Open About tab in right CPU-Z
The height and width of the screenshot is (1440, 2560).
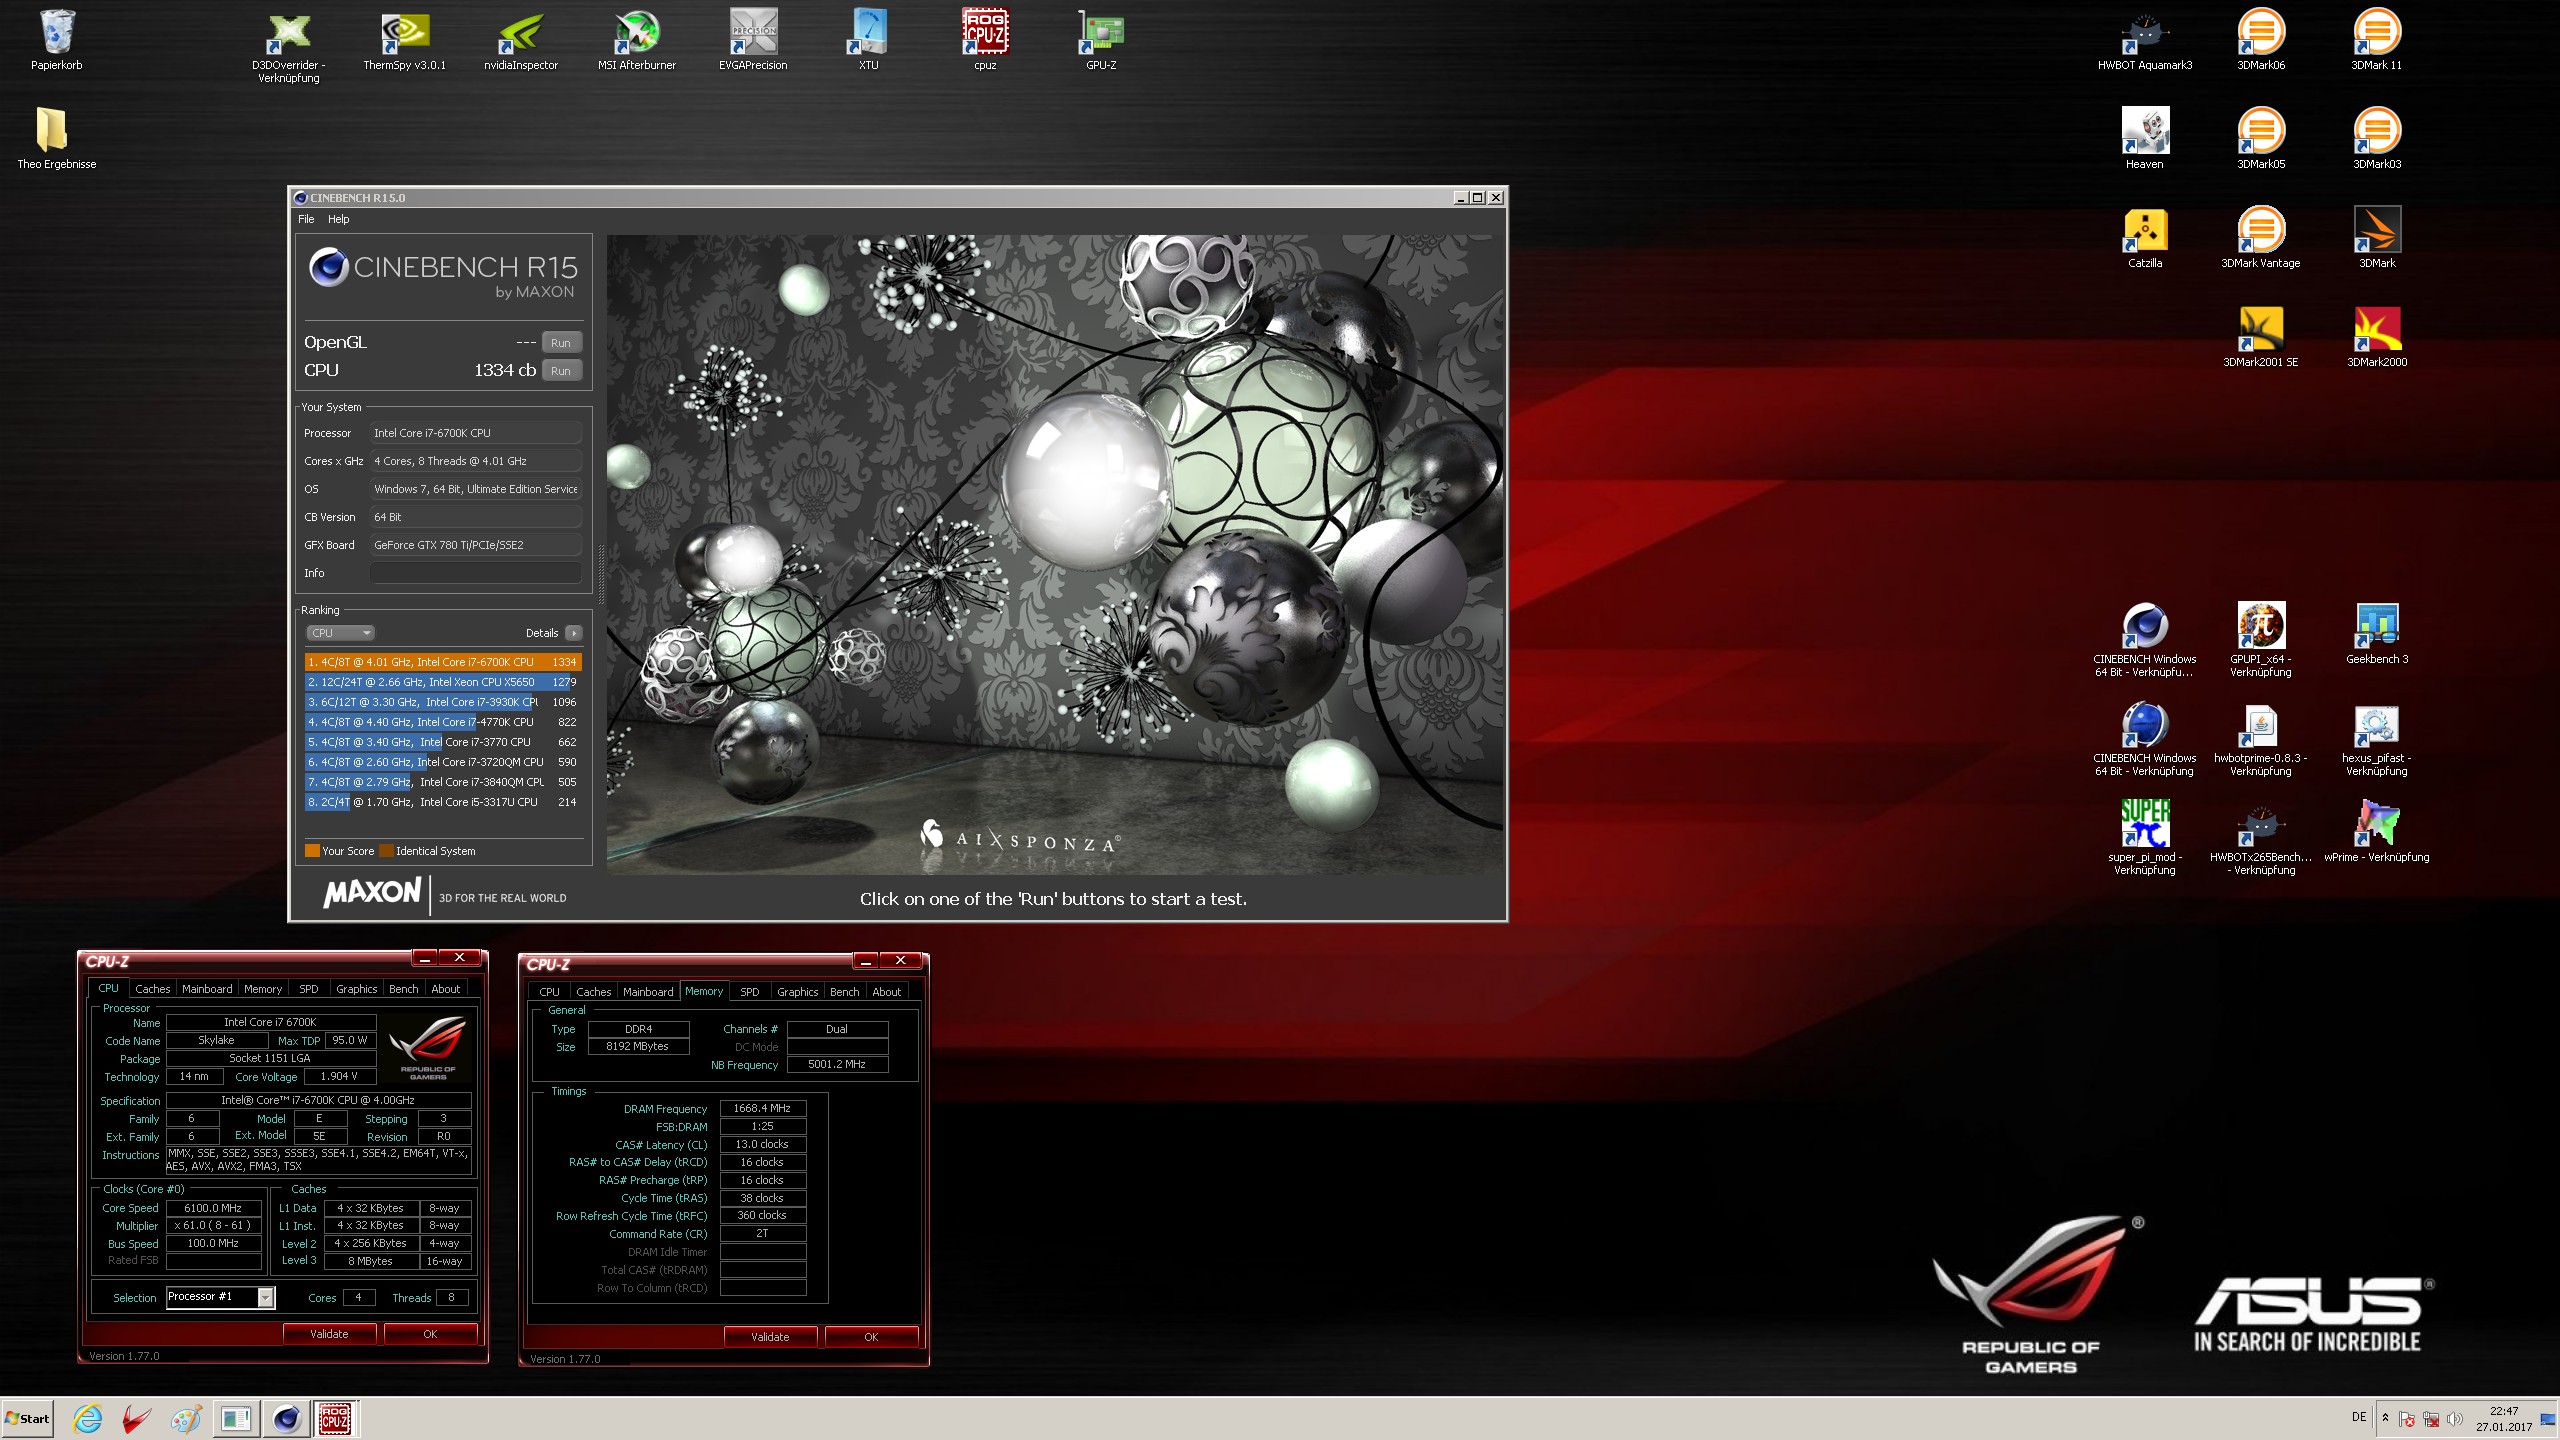pyautogui.click(x=887, y=992)
